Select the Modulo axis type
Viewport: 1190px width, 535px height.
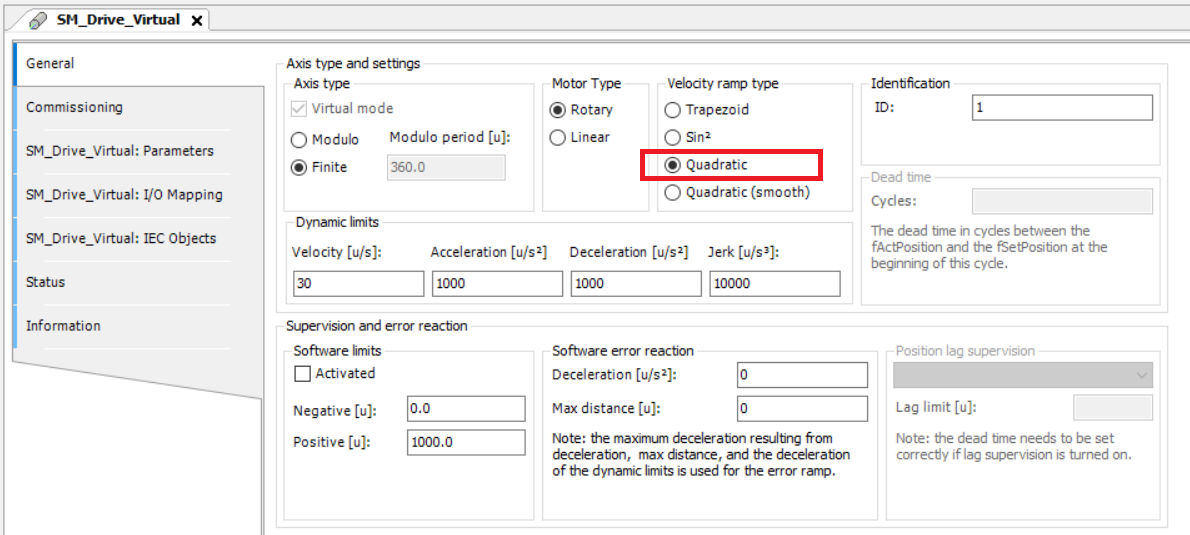tap(299, 140)
